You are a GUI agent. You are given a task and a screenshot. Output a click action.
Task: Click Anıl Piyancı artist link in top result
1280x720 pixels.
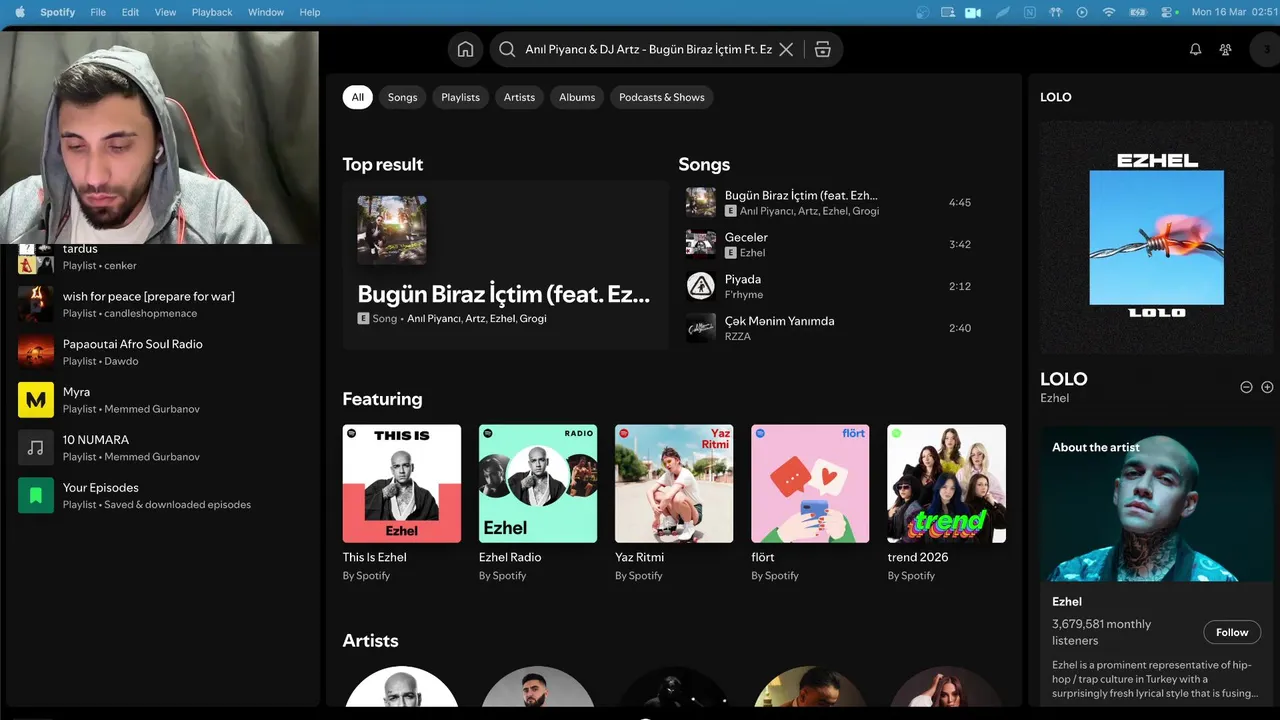[434, 318]
